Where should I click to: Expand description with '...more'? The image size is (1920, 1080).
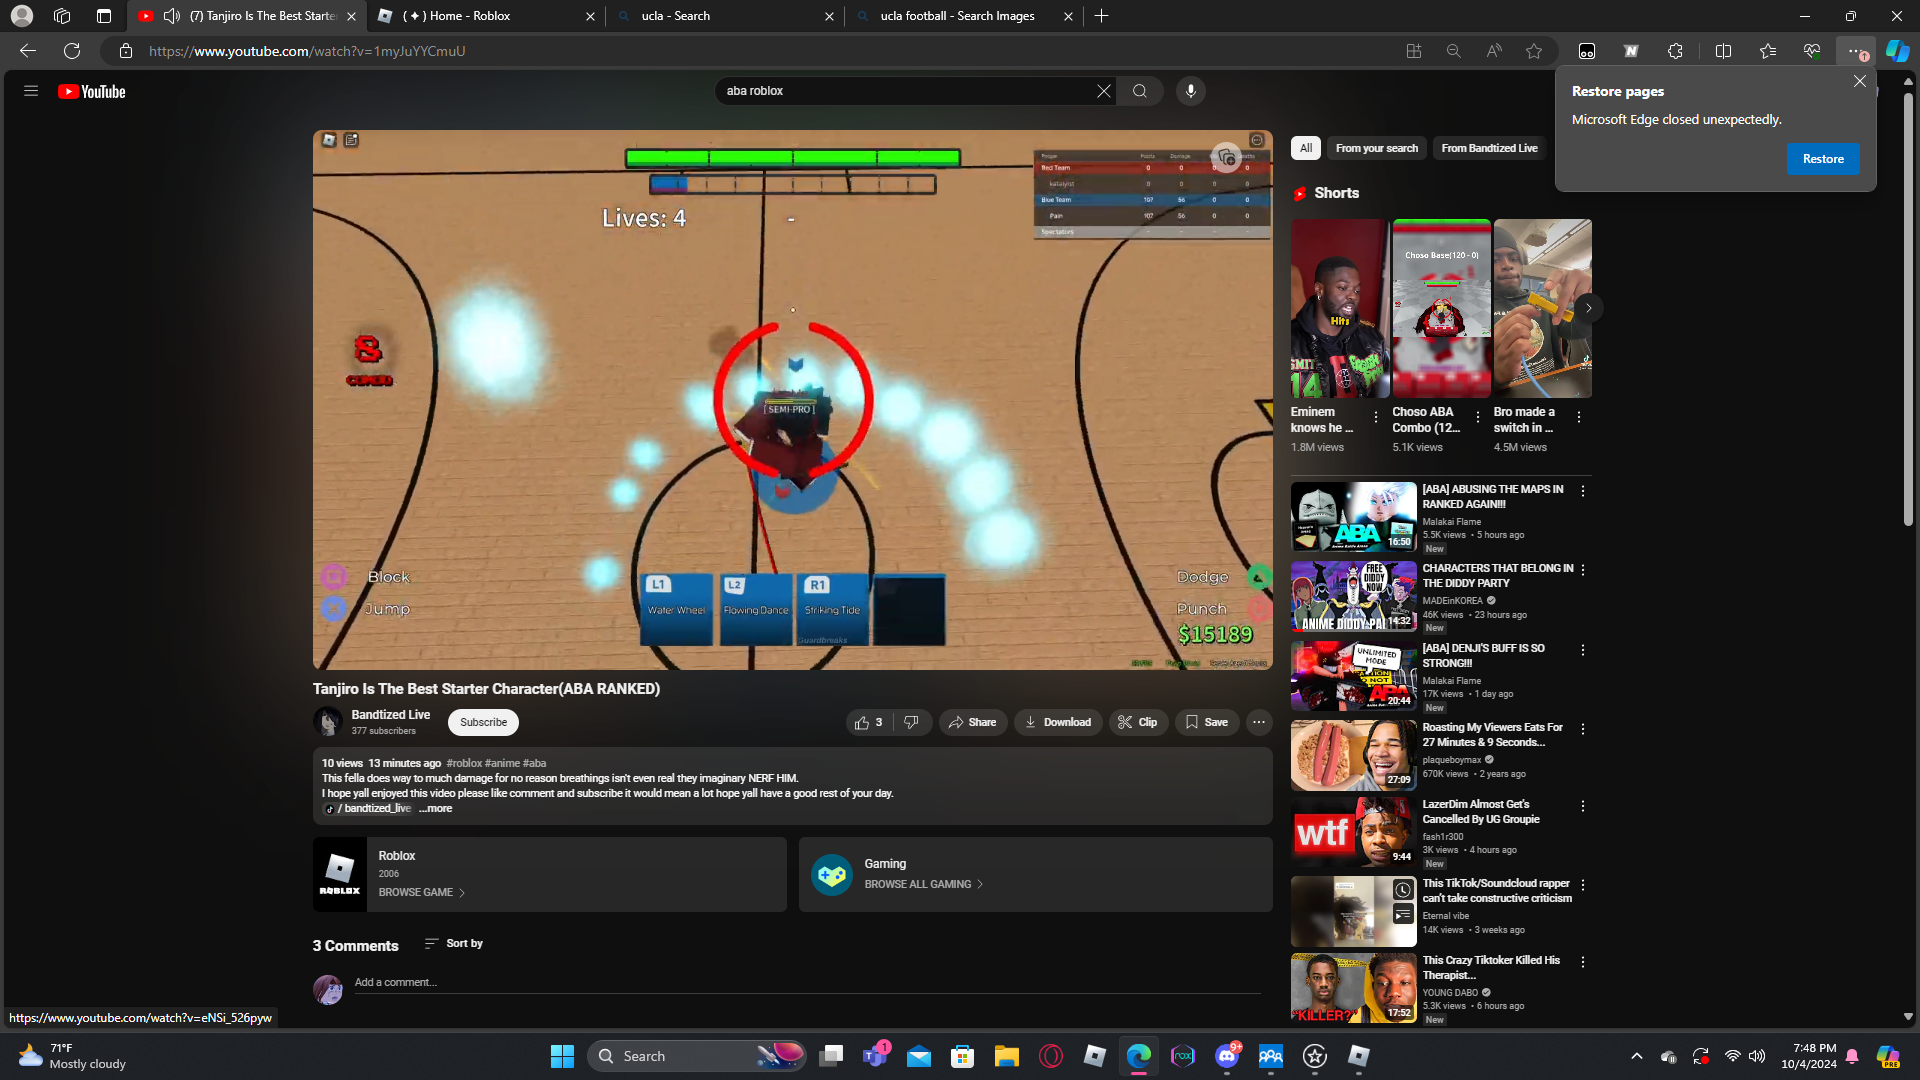coord(436,809)
